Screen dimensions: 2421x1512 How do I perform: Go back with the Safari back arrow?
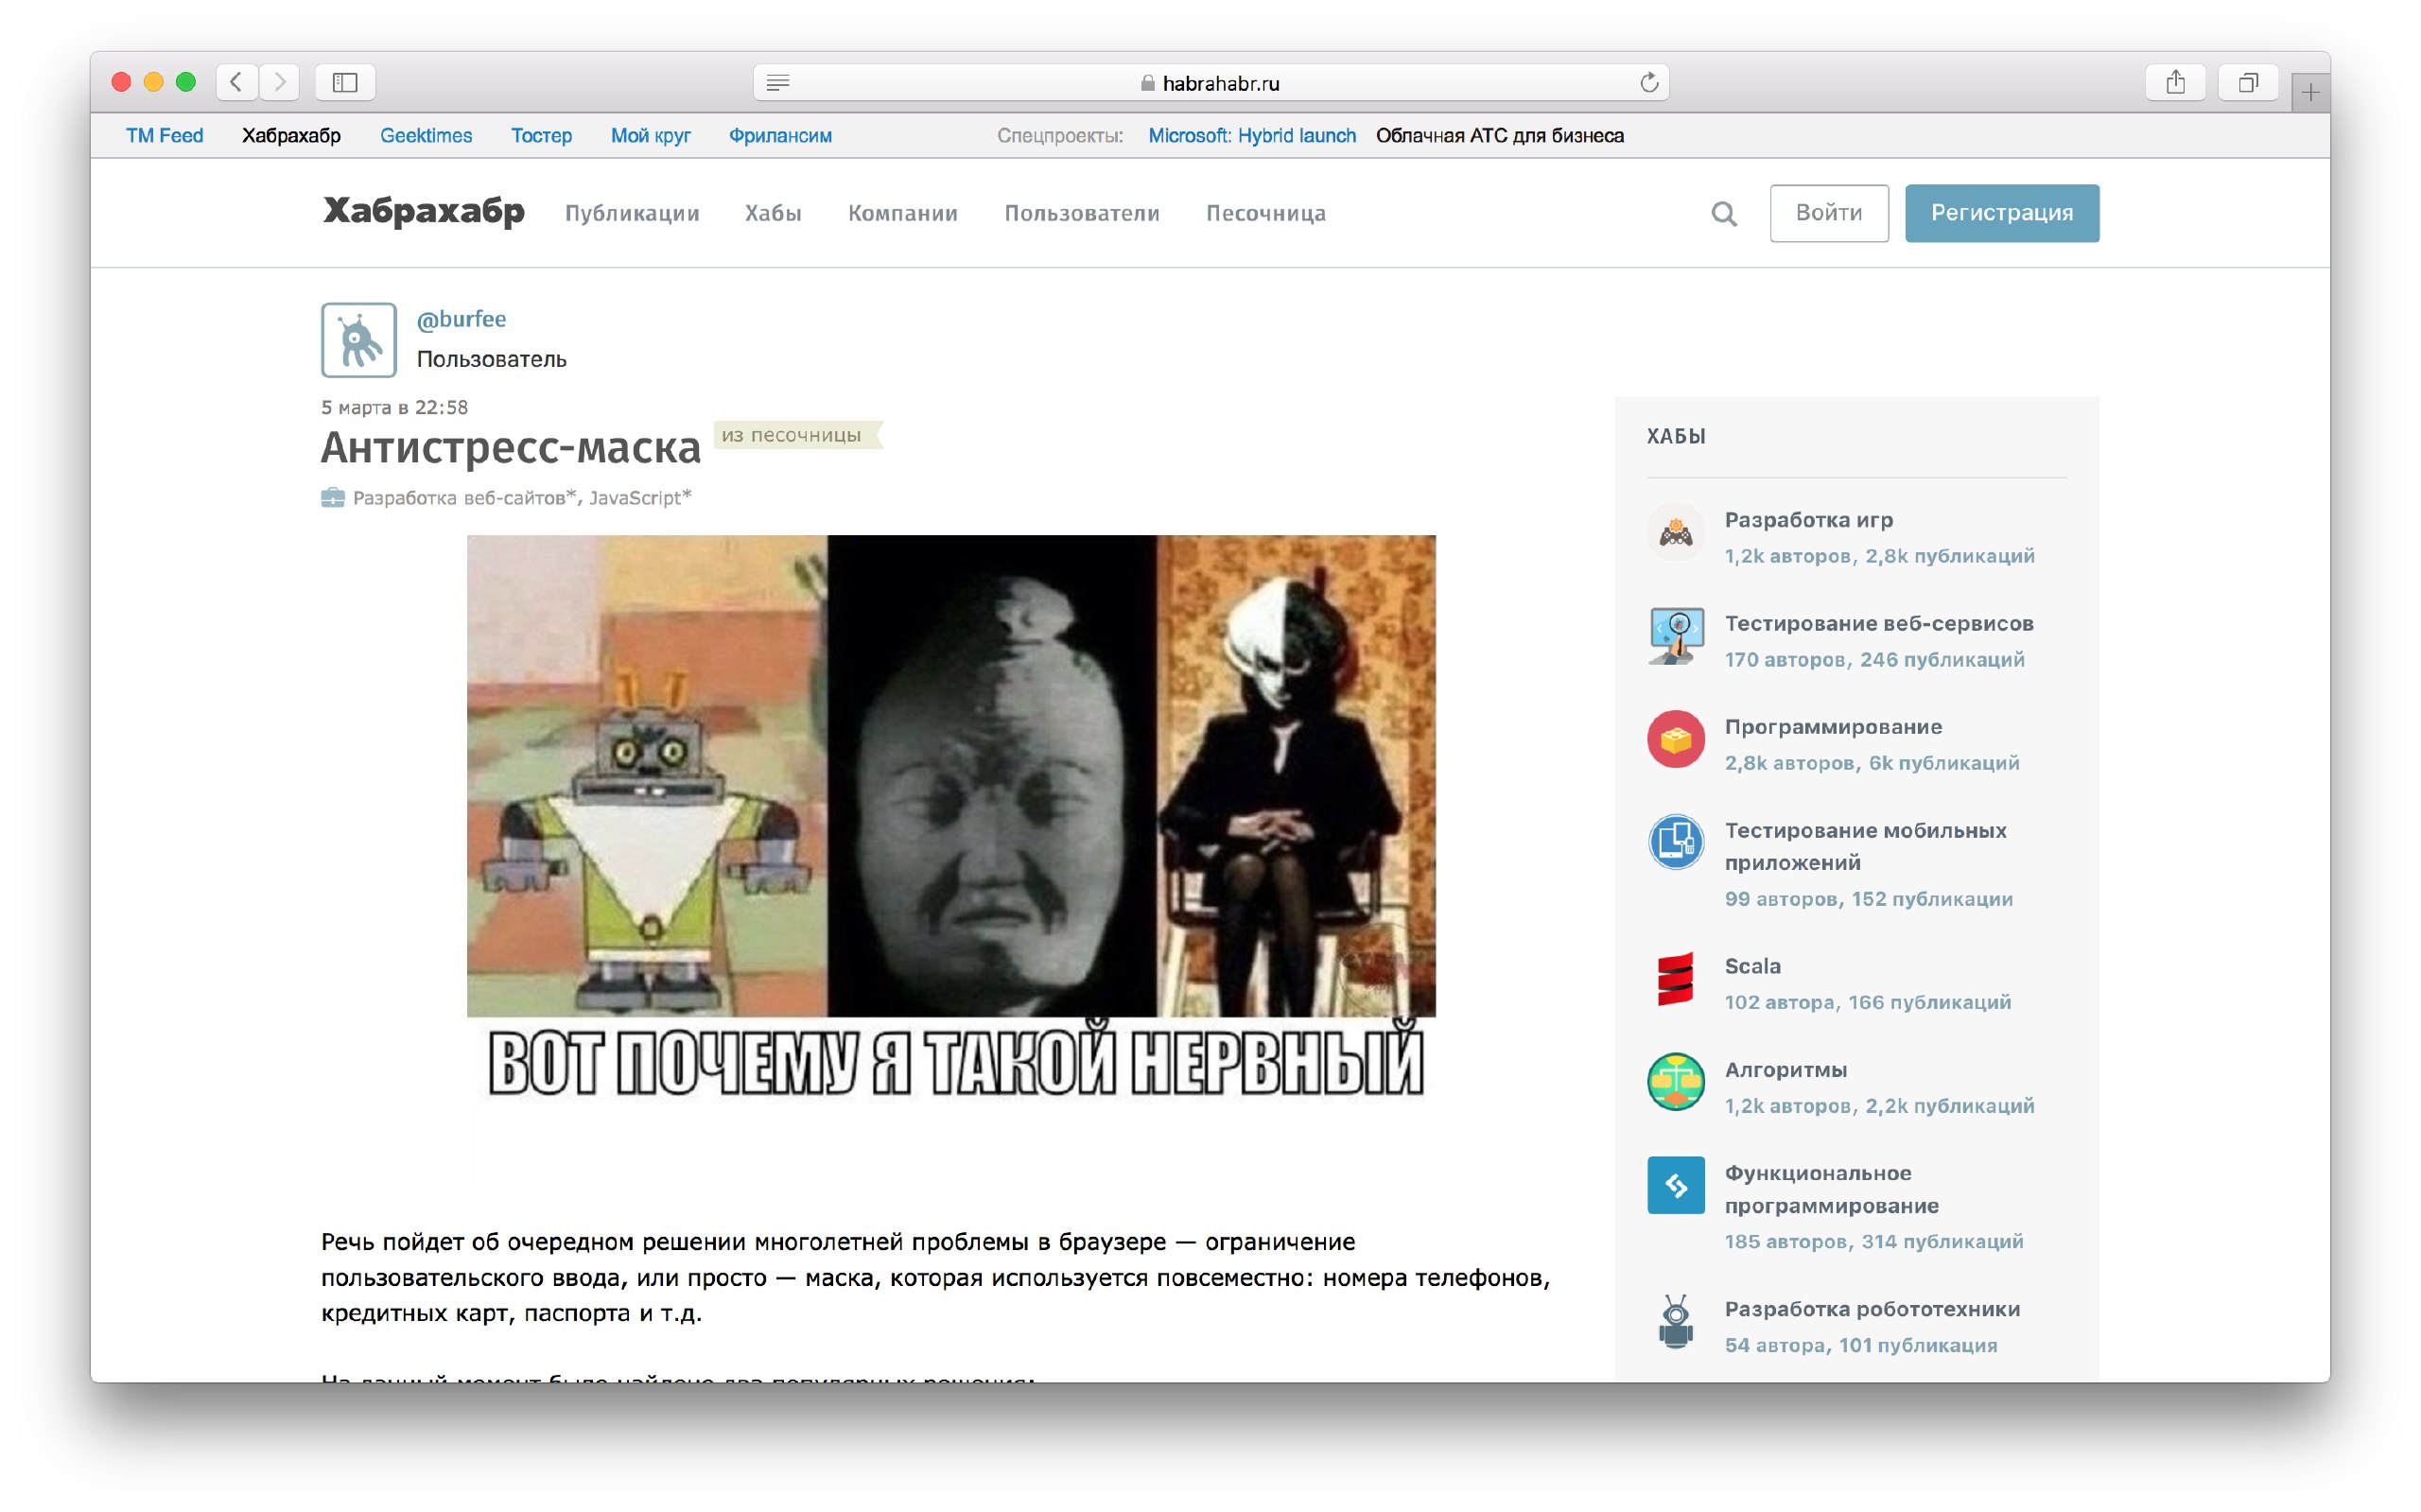coord(237,82)
